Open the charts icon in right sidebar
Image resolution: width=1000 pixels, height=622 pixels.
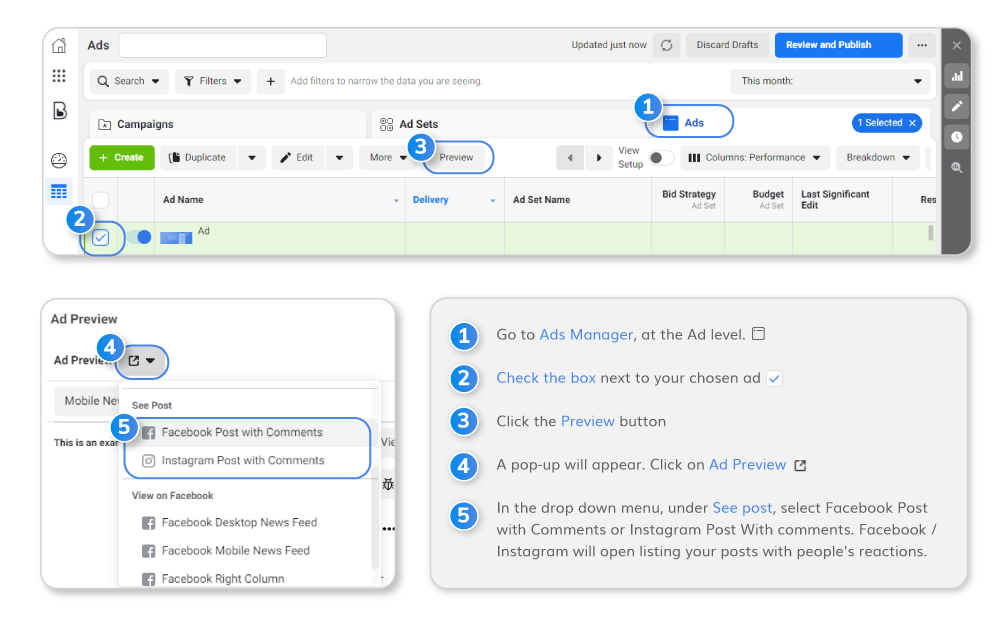(957, 76)
